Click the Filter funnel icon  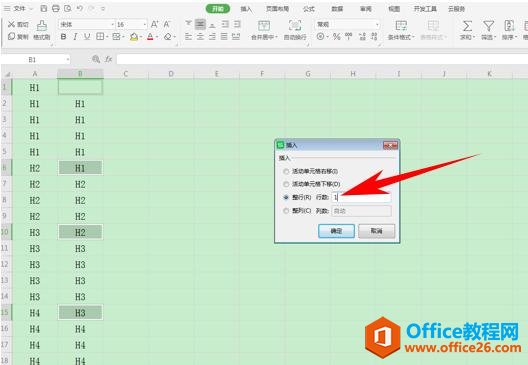click(488, 26)
